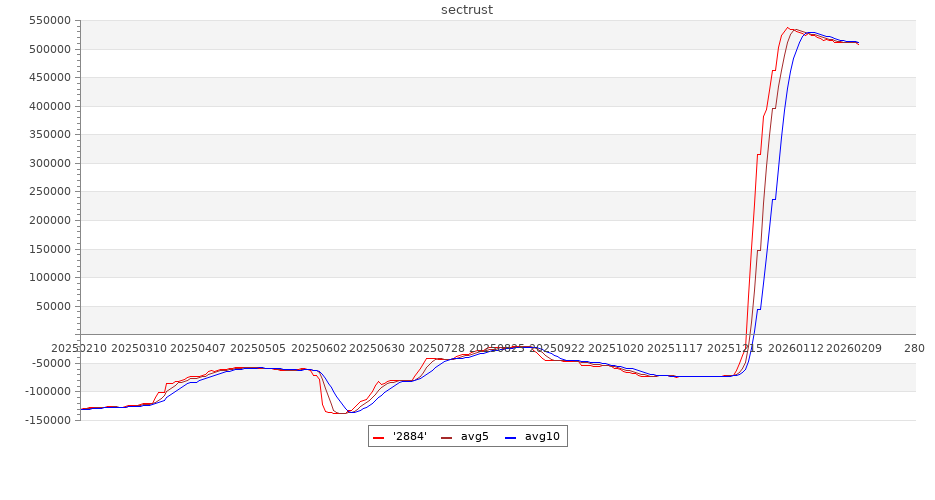Image resolution: width=935 pixels, height=500 pixels.
Task: Click the 20250602 date label
Action: click(x=319, y=348)
